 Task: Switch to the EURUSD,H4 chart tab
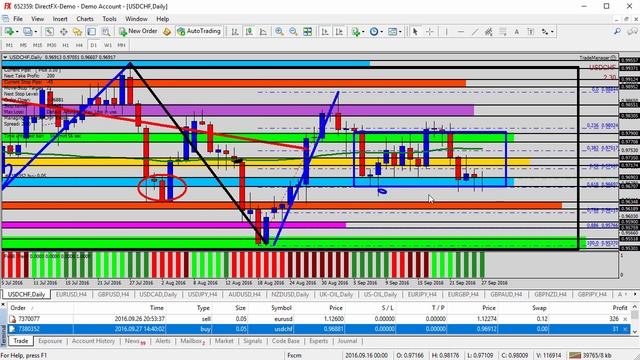point(71,294)
